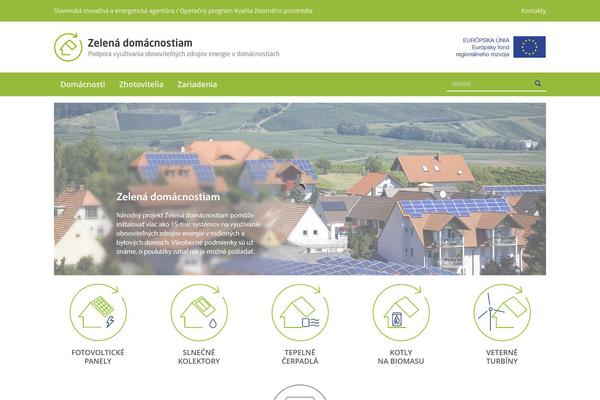600x400 pixels.
Task: Open the Zariadenia menu item
Action: click(197, 84)
